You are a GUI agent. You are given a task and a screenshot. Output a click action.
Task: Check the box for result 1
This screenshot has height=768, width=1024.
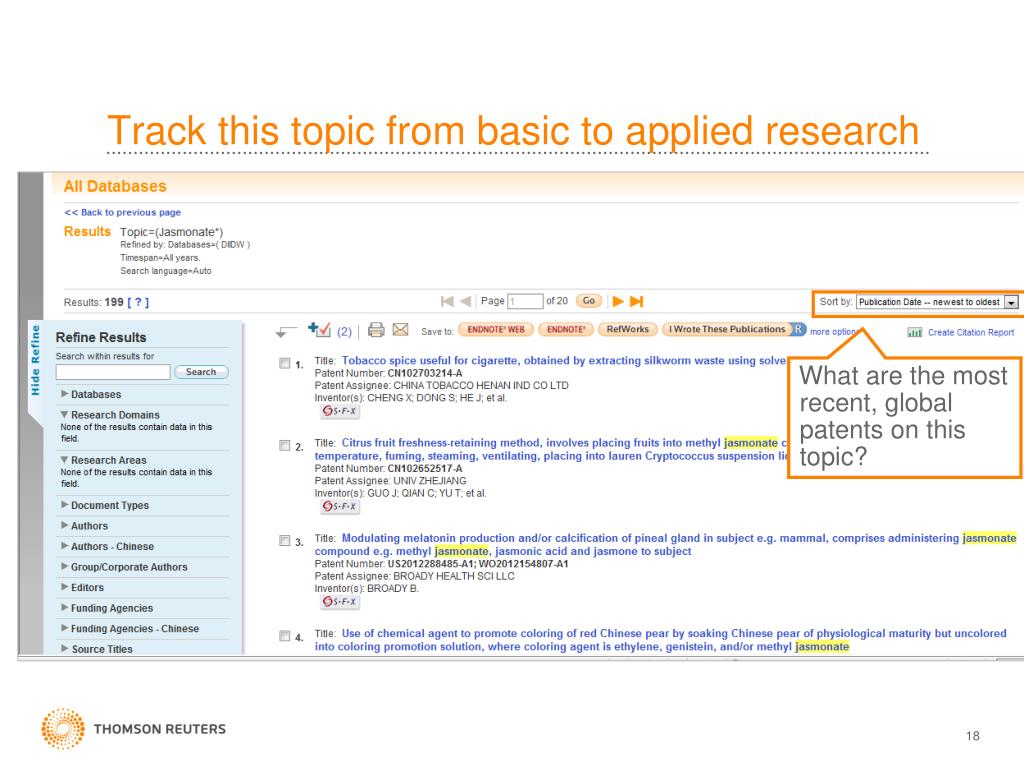pos(285,363)
